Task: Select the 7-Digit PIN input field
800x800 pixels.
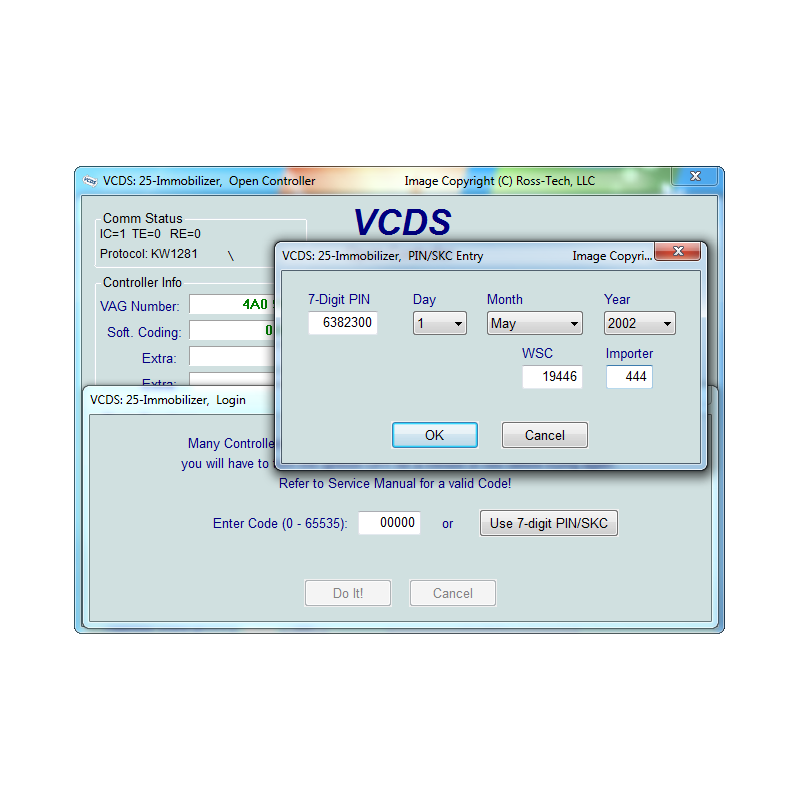Action: (343, 323)
